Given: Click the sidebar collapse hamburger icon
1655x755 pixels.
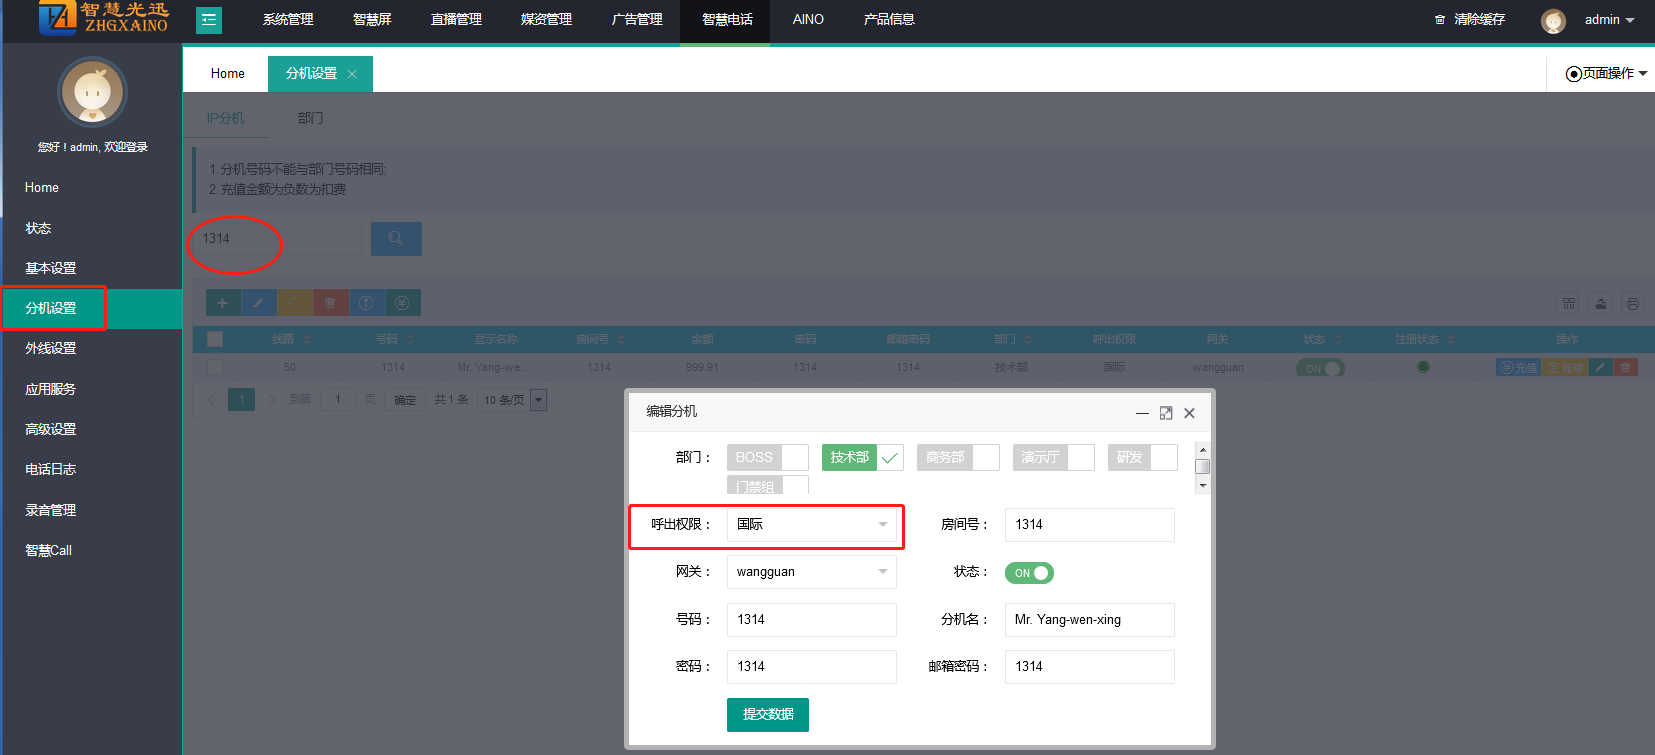Looking at the screenshot, I should 208,20.
